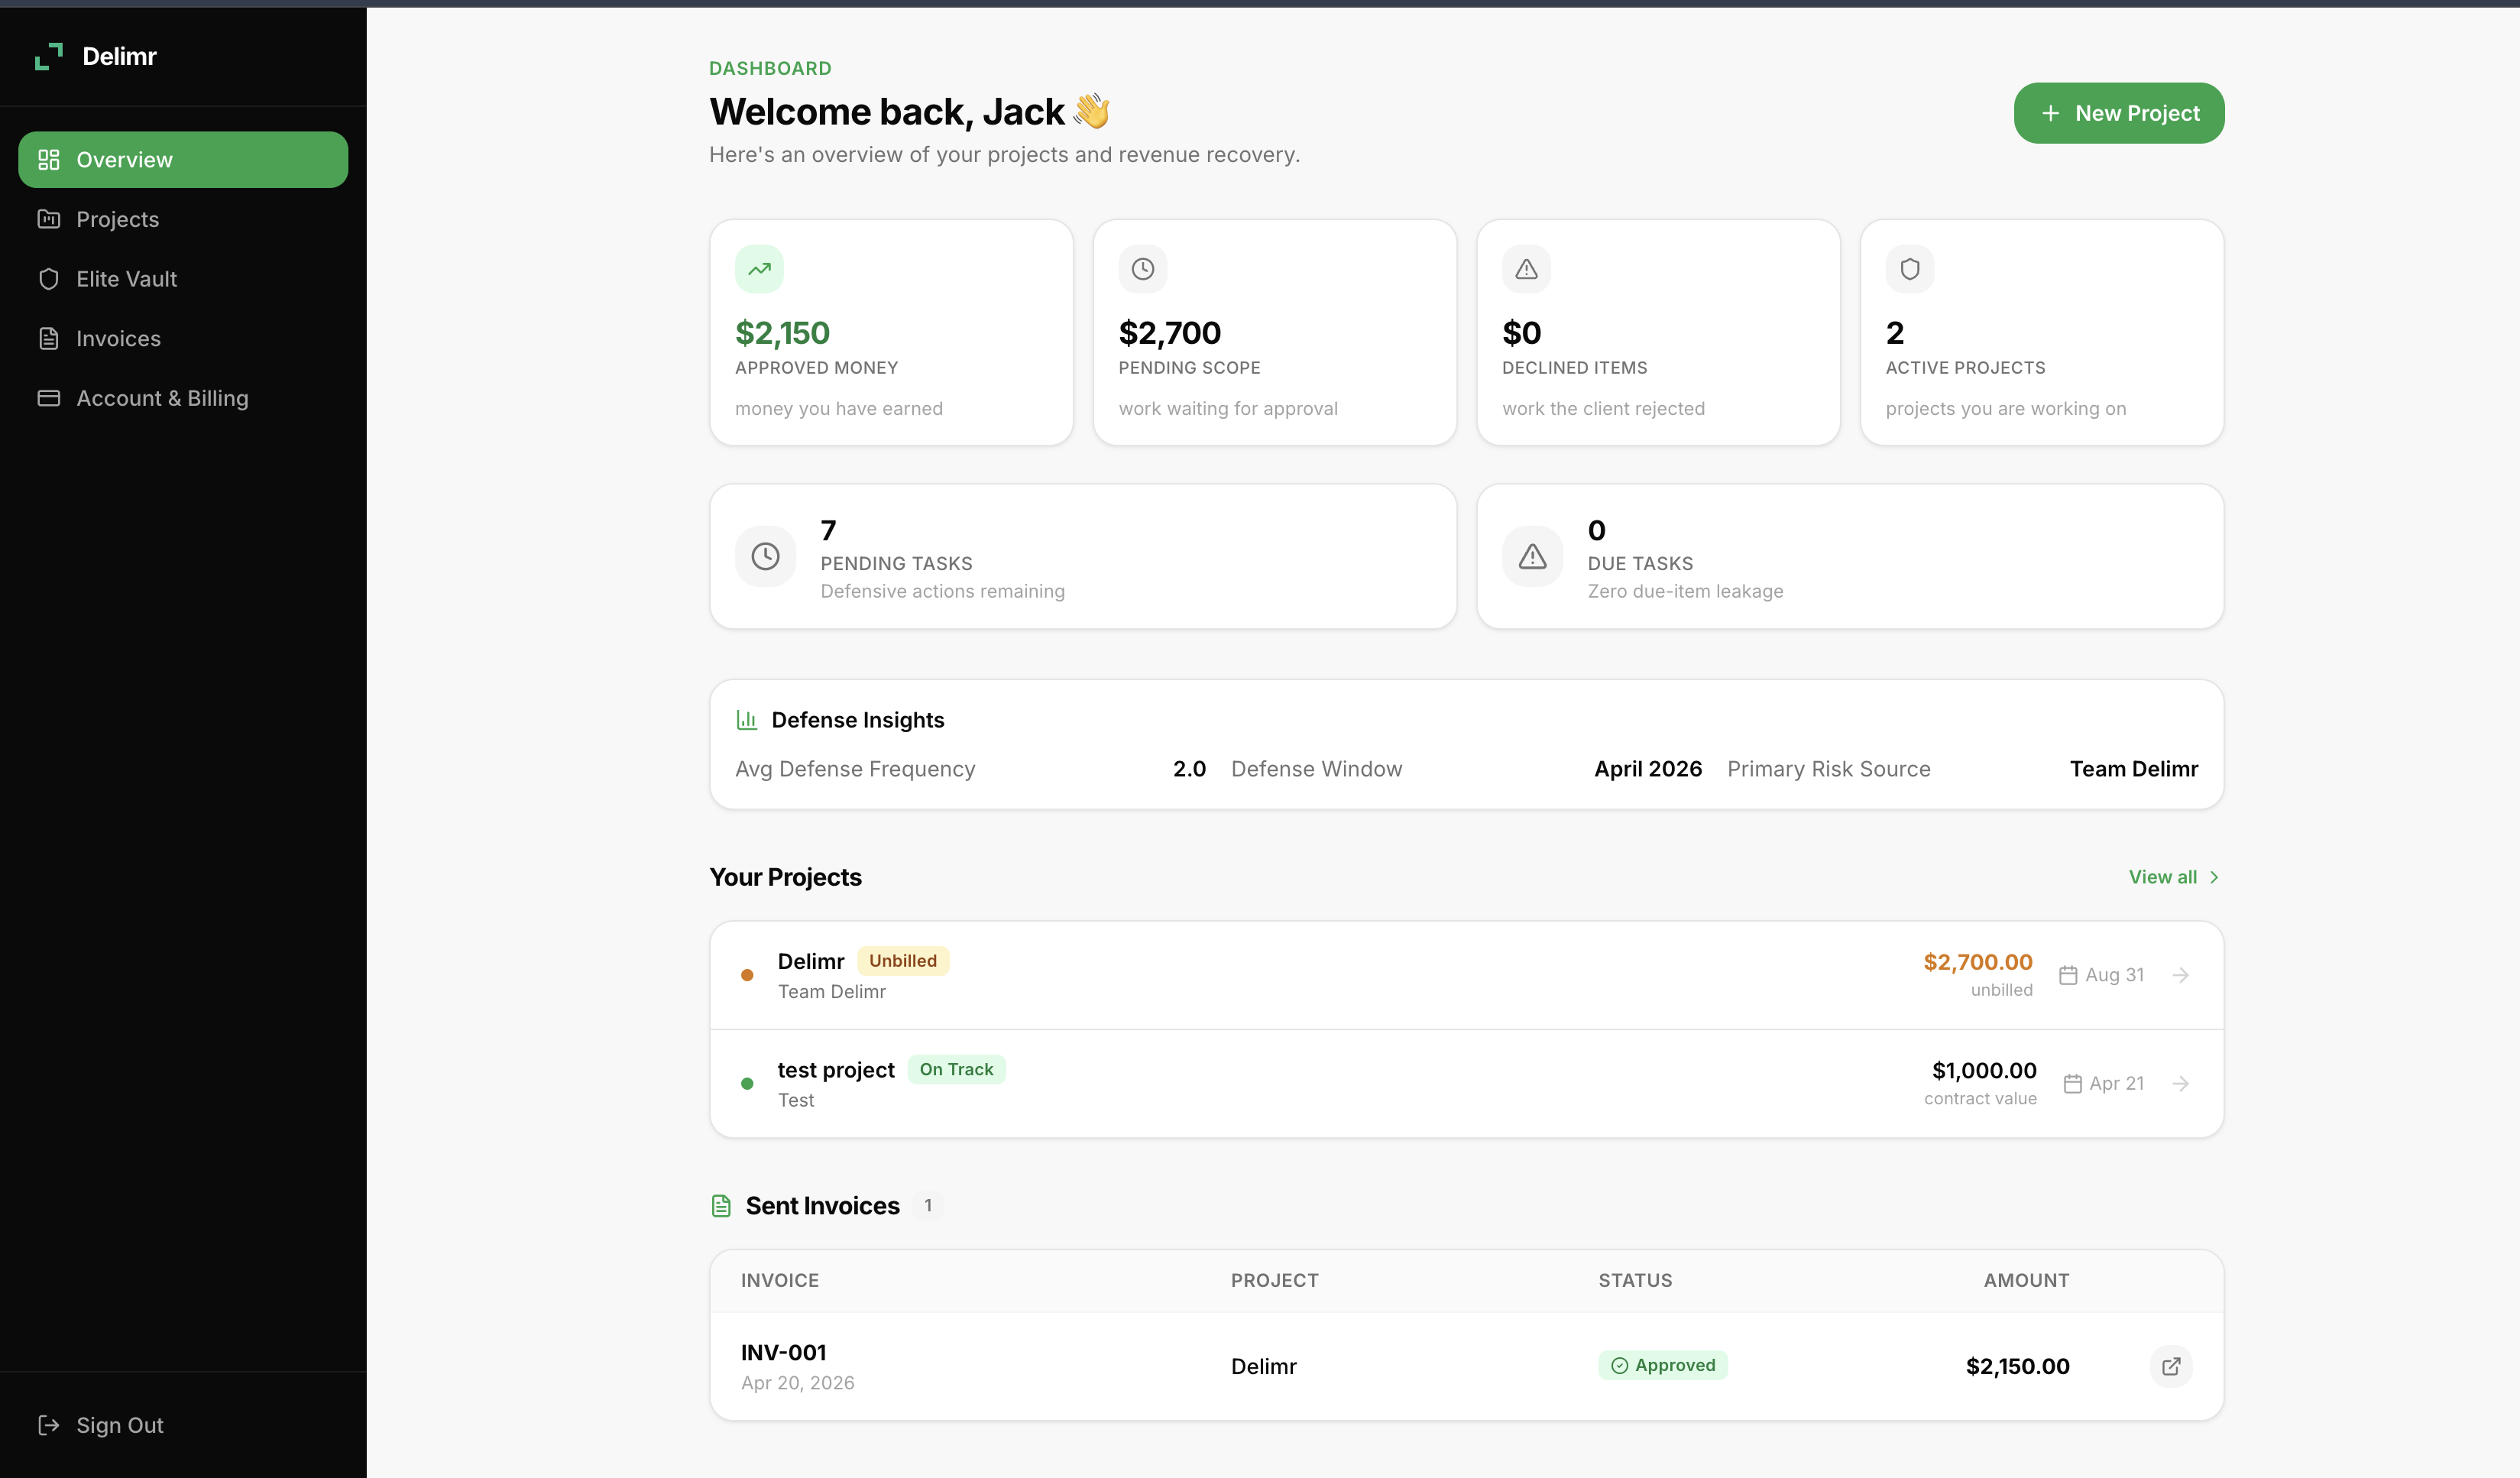
Task: Open Elite Vault from the sidebar
Action: pos(126,279)
